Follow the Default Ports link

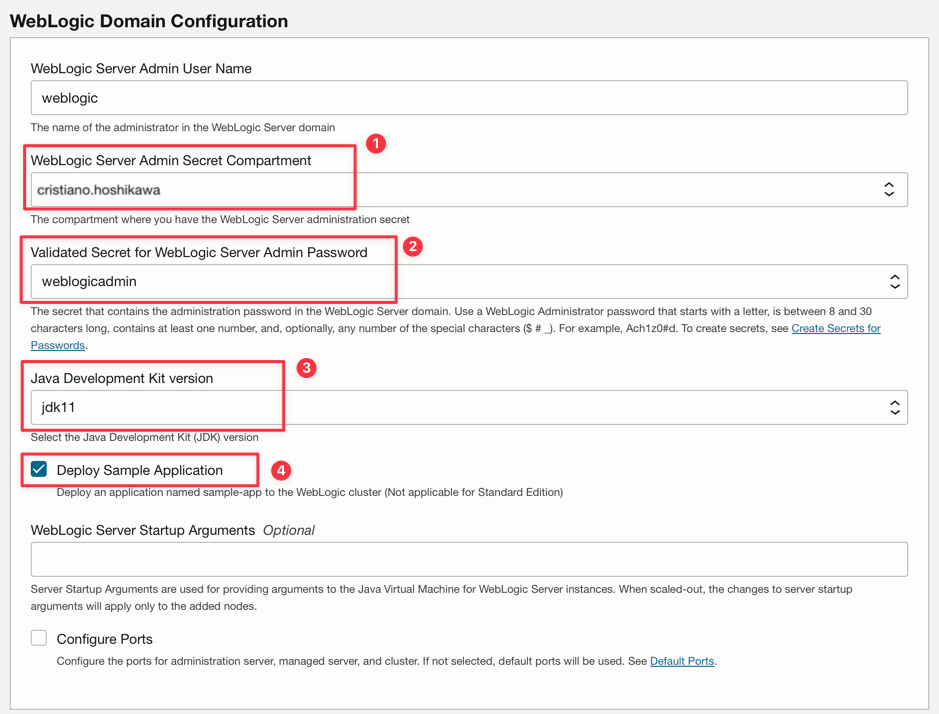[x=681, y=661]
